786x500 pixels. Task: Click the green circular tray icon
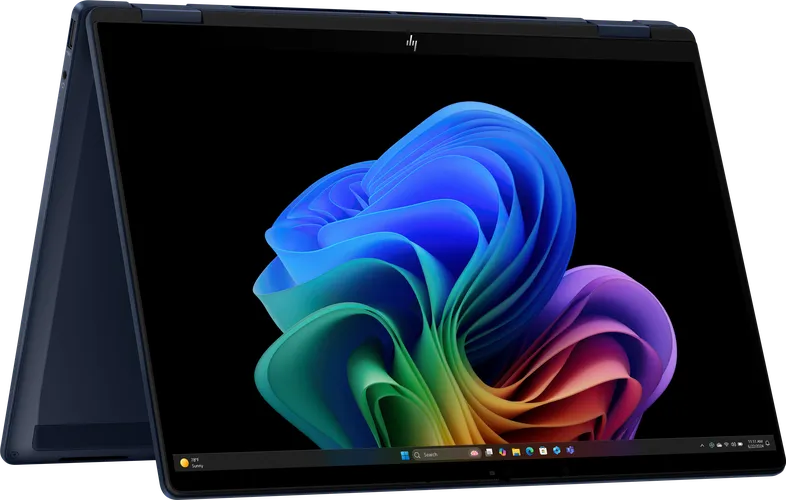tap(711, 444)
